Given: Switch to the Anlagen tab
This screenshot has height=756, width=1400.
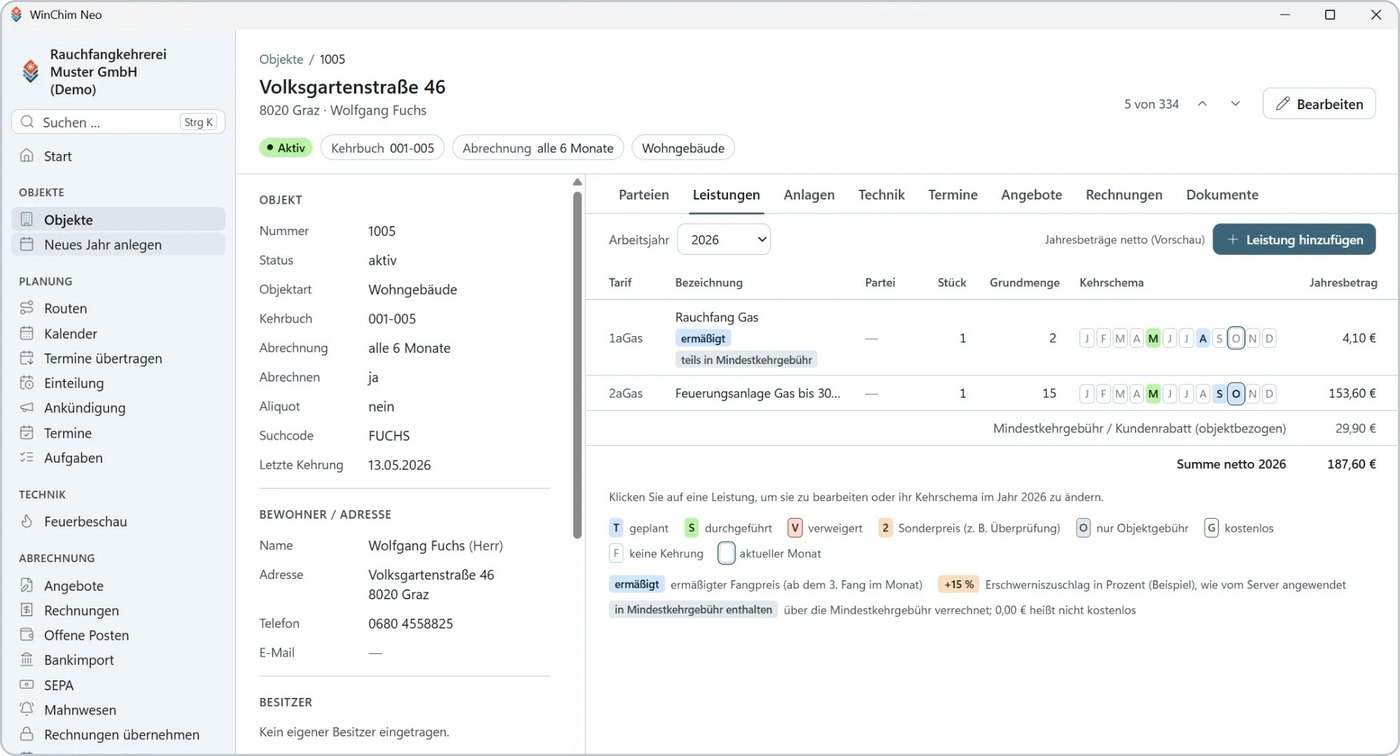Looking at the screenshot, I should pos(809,195).
